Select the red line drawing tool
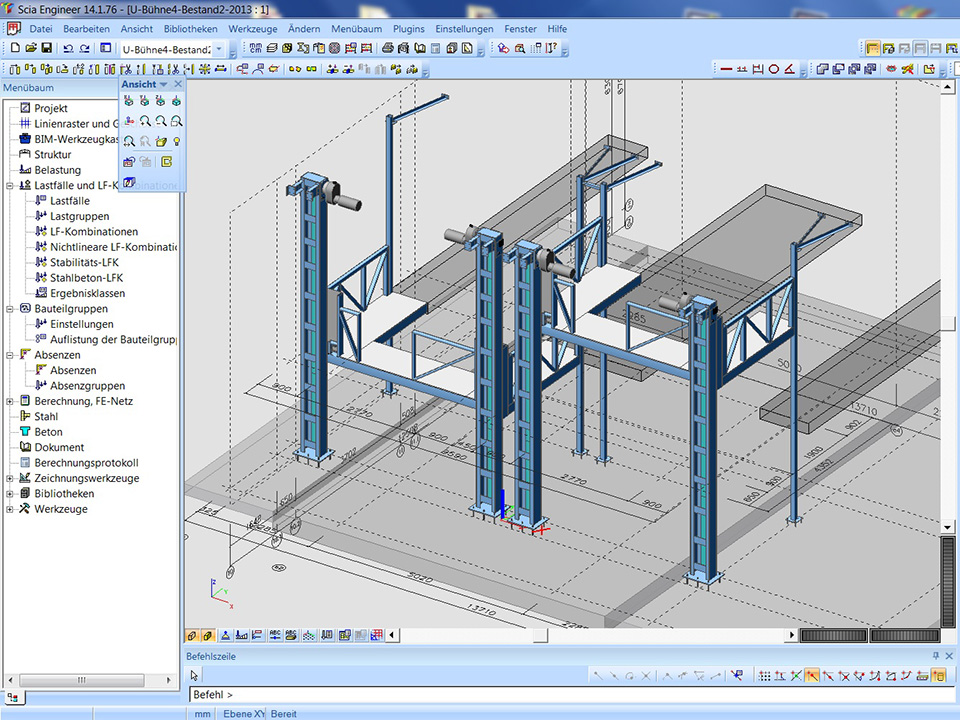960x720 pixels. (x=726, y=69)
